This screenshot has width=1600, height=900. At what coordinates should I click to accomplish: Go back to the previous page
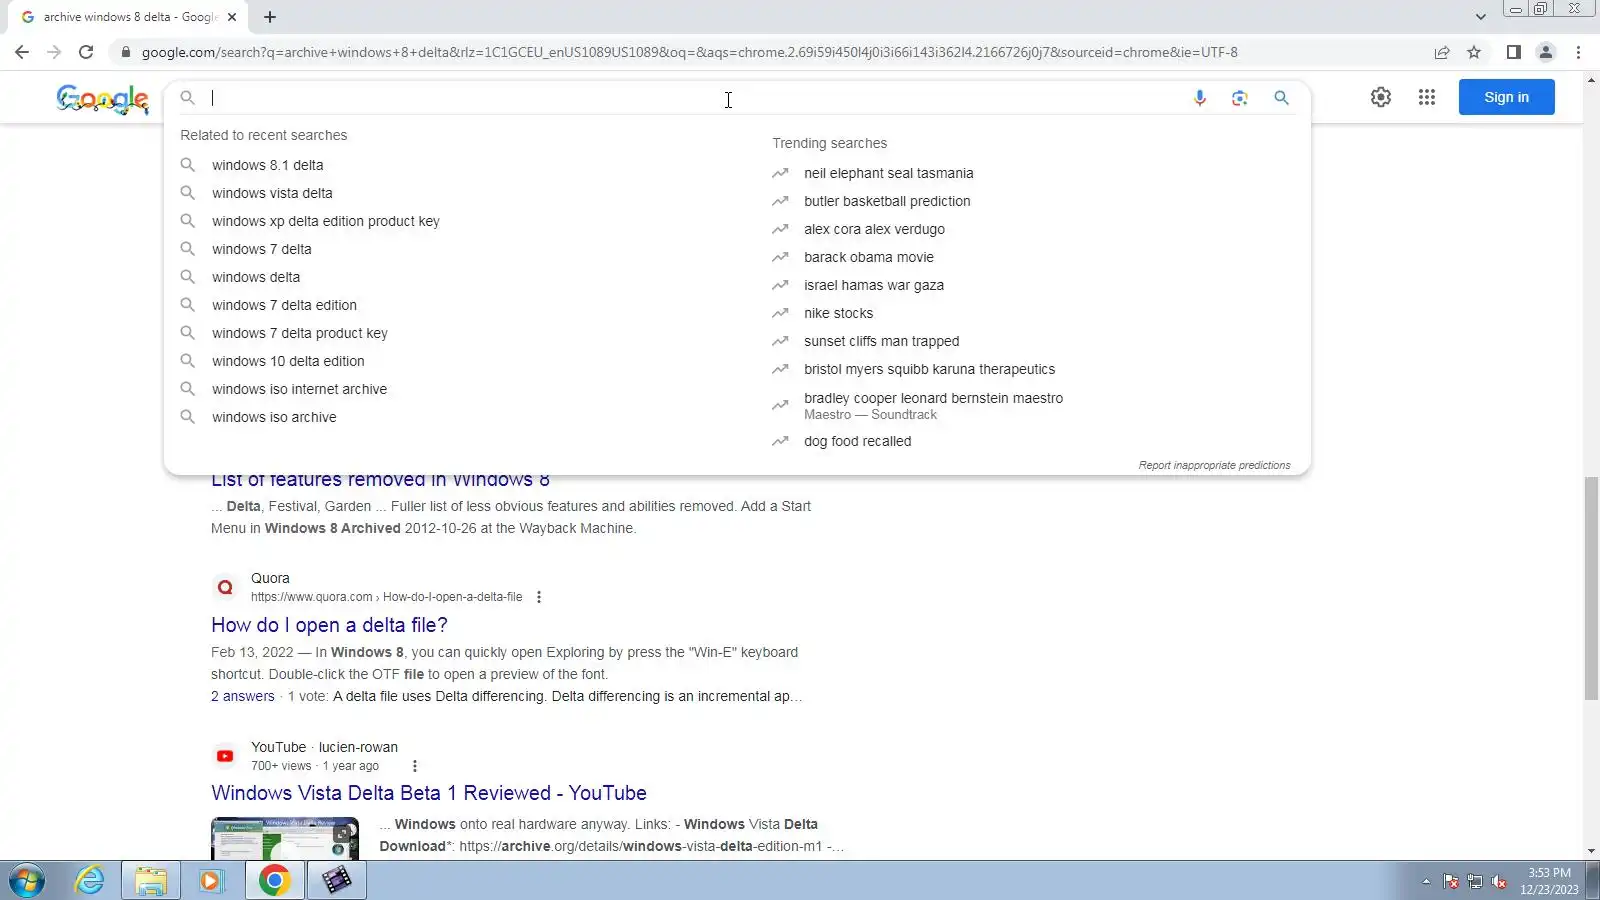(x=22, y=52)
